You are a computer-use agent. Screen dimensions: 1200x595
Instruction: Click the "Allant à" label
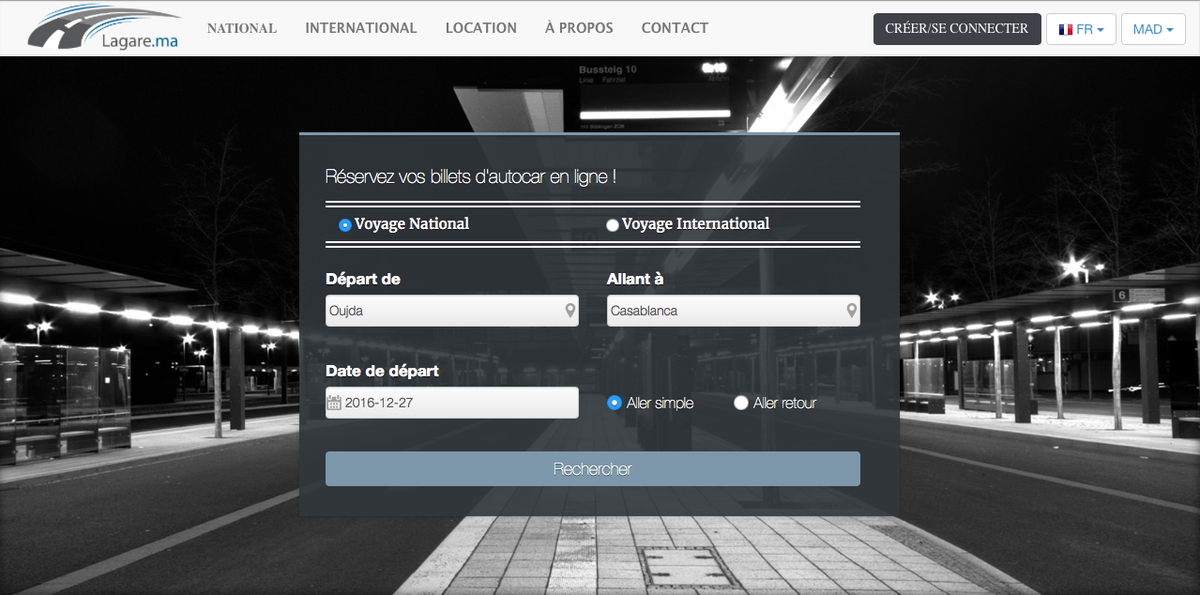(635, 279)
